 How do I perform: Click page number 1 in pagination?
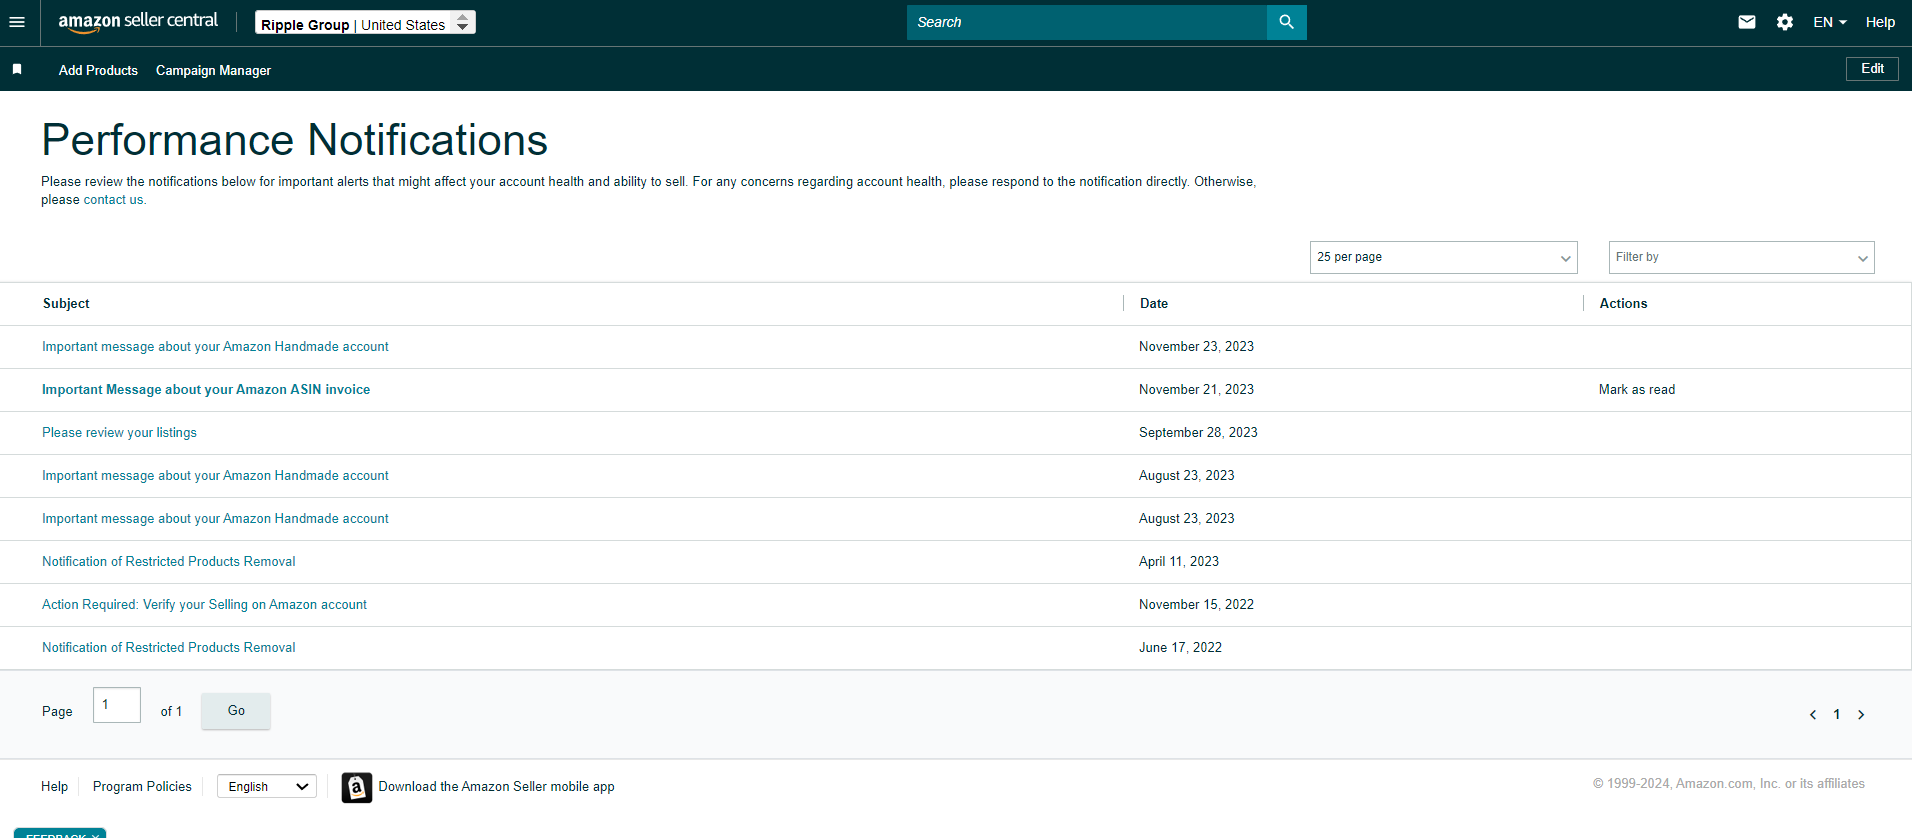point(1836,714)
